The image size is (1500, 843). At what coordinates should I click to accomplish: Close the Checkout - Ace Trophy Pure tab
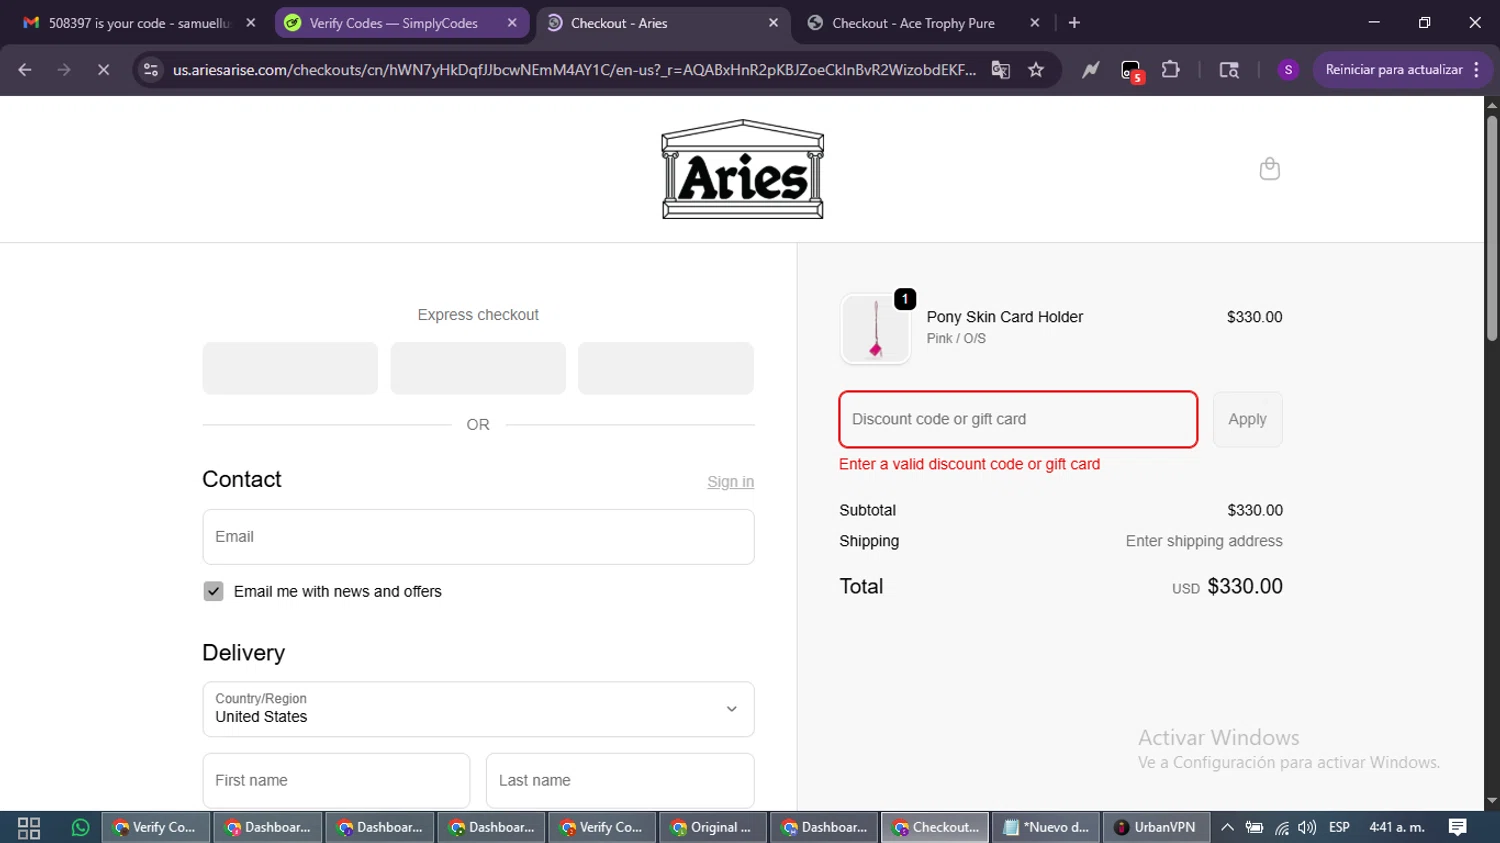[x=1035, y=22]
